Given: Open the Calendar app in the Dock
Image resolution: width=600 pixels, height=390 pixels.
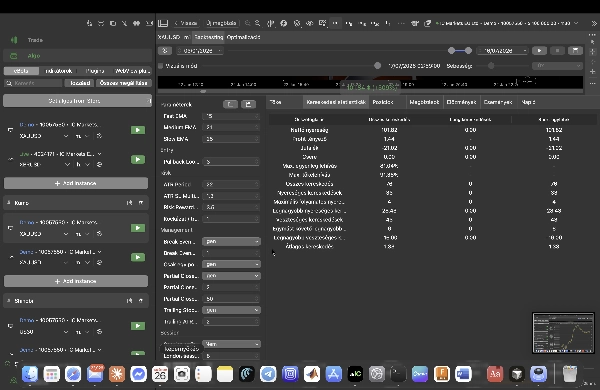Looking at the screenshot, I should (x=160, y=374).
